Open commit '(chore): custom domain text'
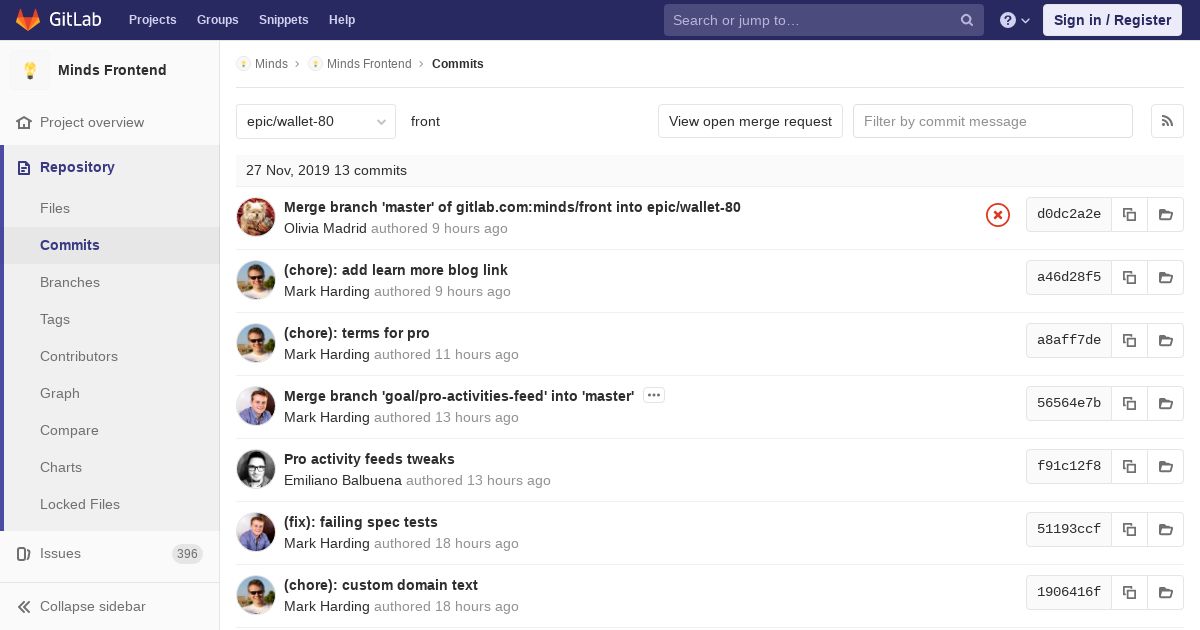 pos(381,585)
